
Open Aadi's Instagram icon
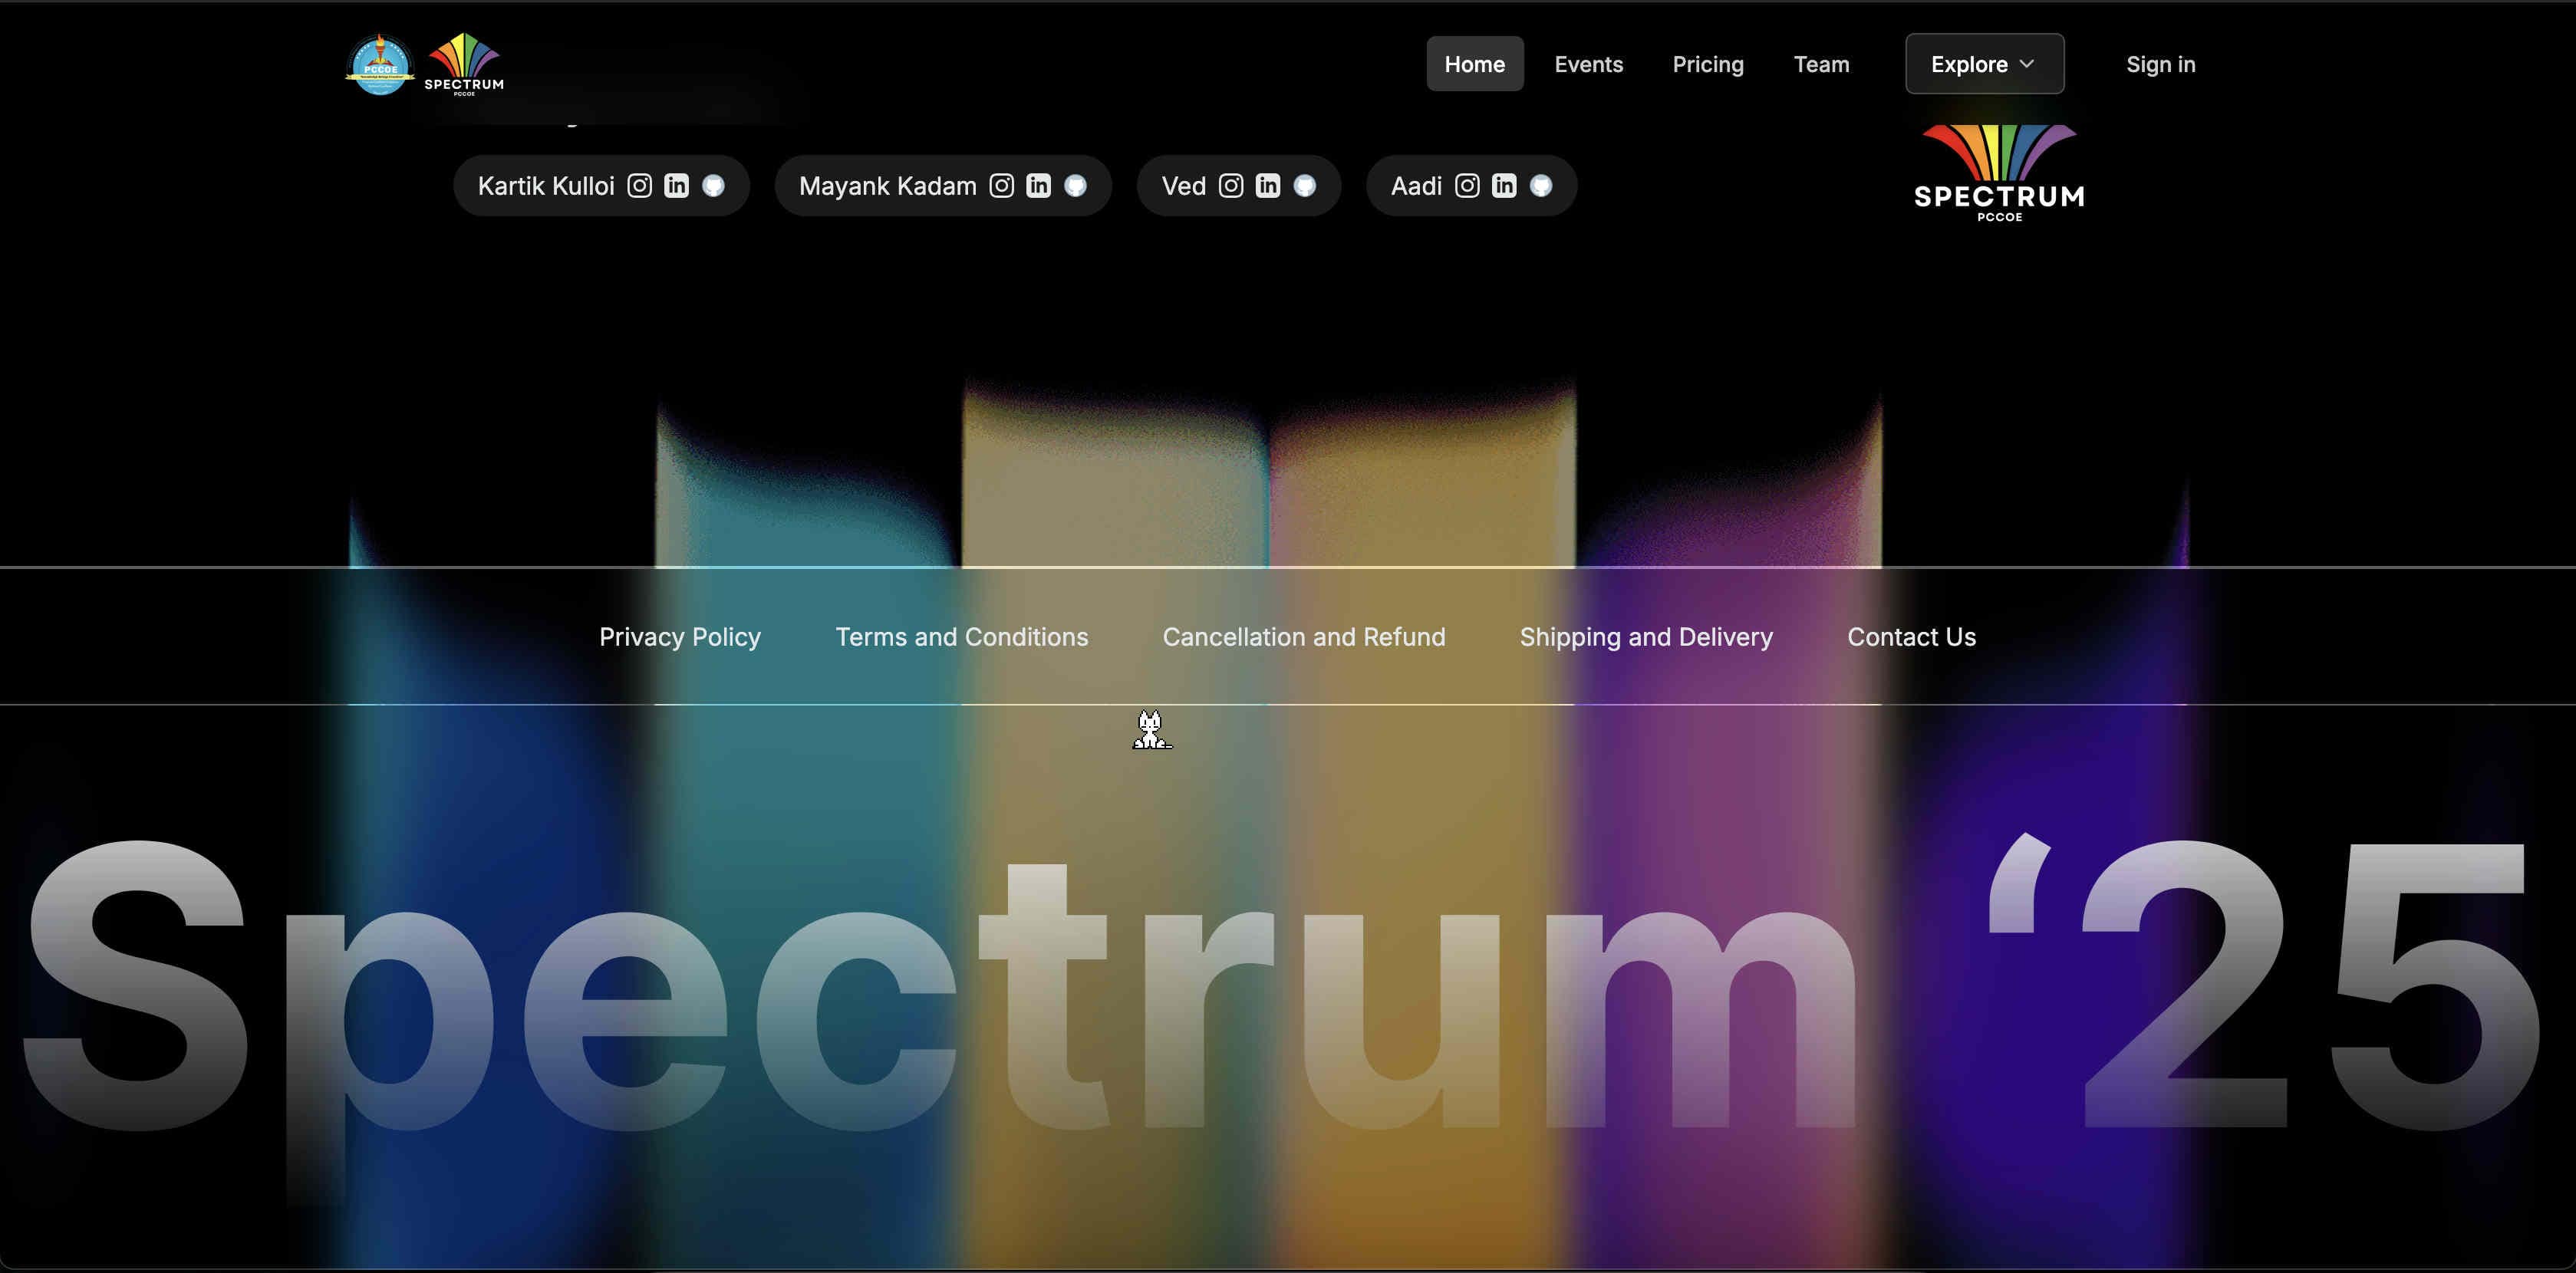click(1467, 186)
